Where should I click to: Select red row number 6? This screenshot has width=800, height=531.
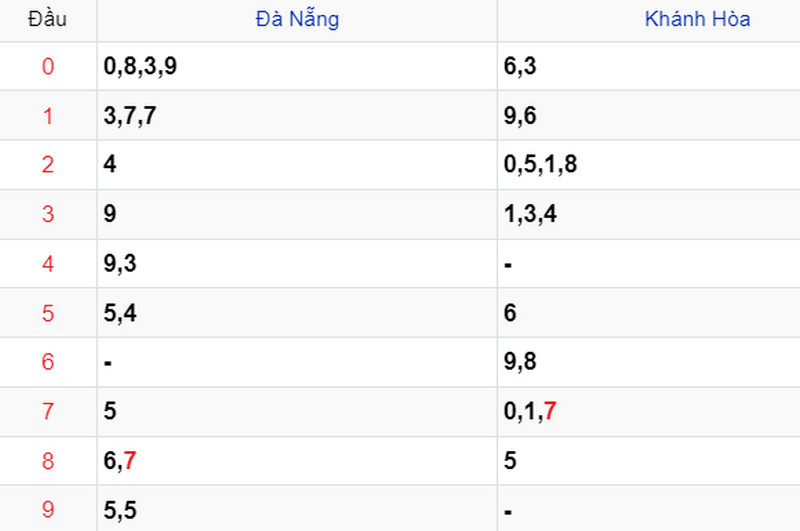pos(48,362)
